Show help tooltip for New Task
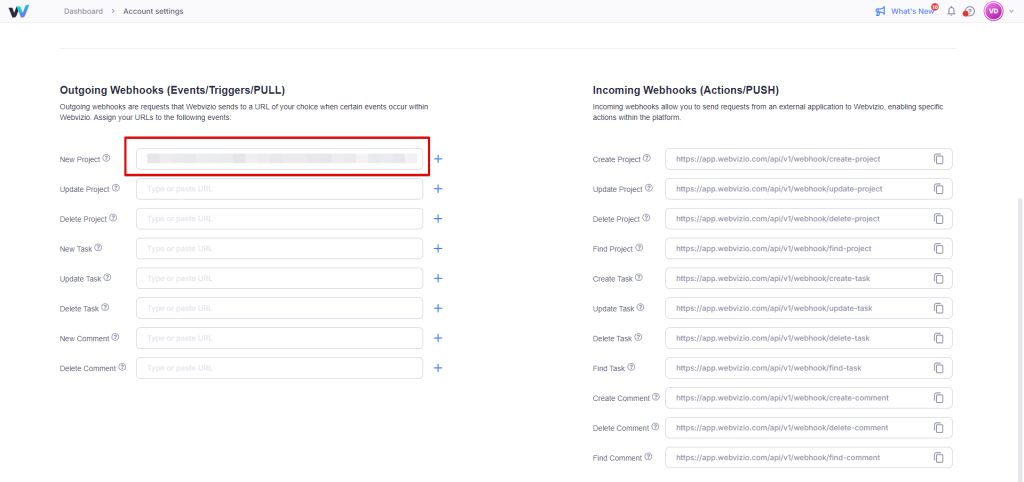The image size is (1024, 482). point(98,248)
